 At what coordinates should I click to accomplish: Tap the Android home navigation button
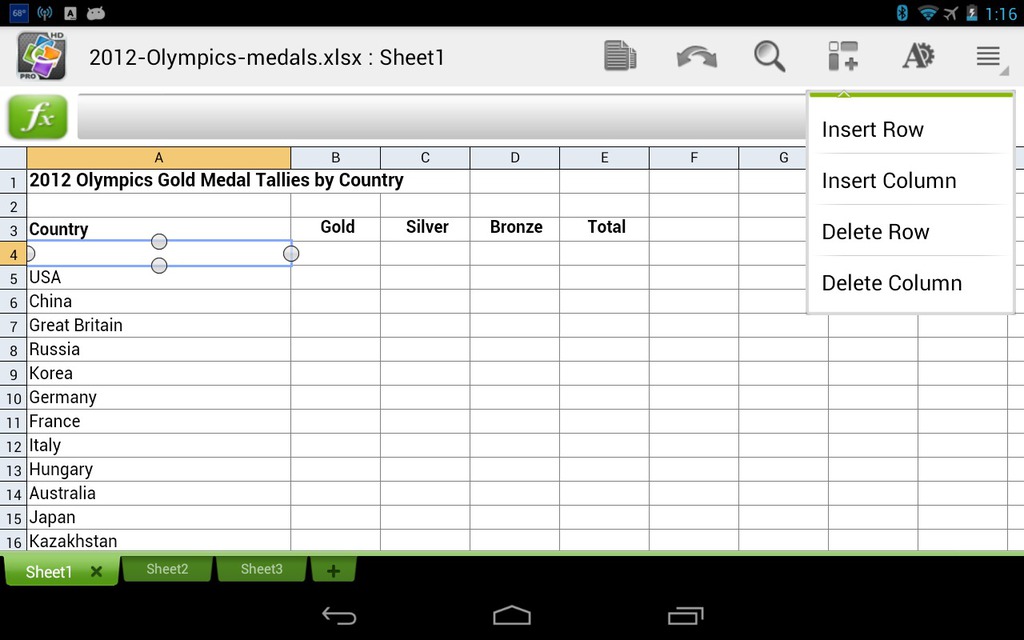pyautogui.click(x=512, y=615)
